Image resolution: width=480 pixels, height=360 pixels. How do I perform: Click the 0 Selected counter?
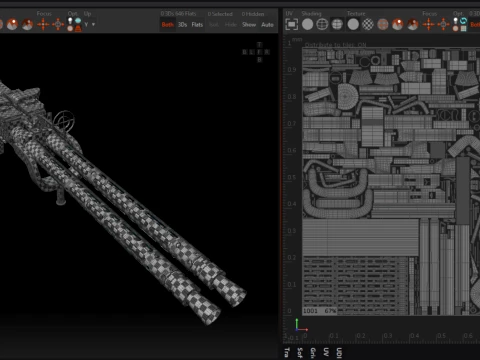click(220, 14)
